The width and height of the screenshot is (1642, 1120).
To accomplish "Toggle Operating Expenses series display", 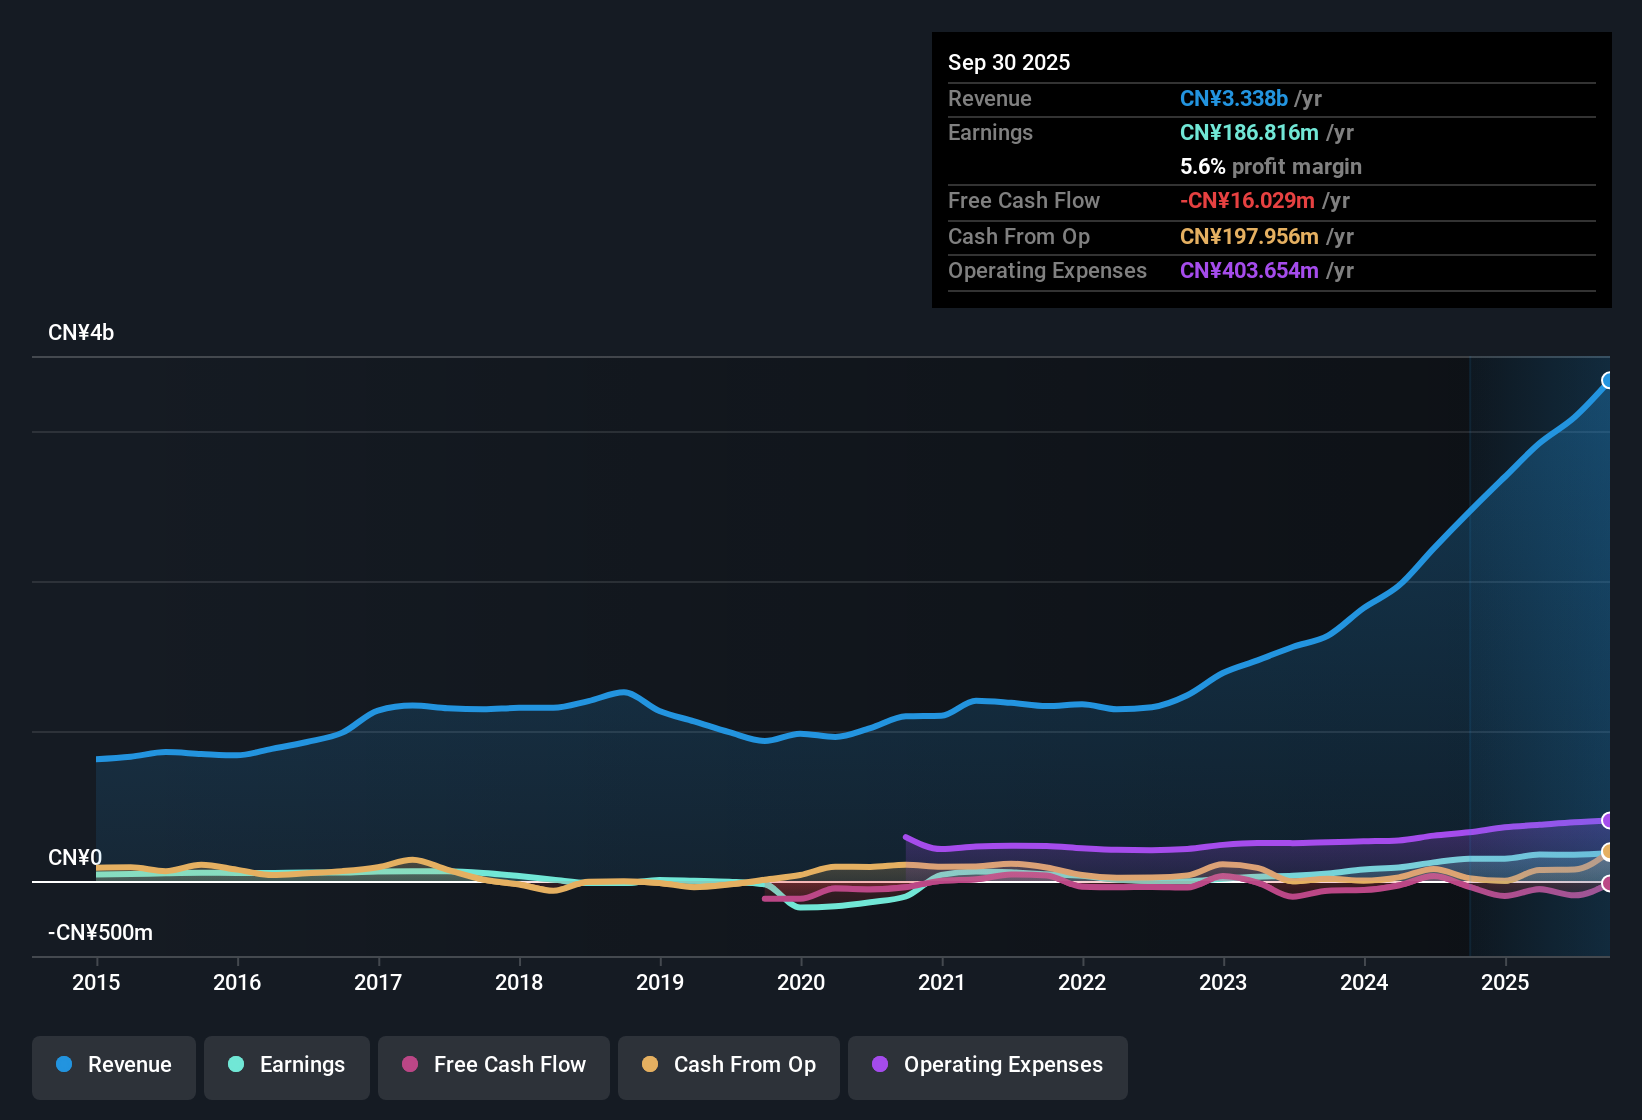I will (x=987, y=1065).
